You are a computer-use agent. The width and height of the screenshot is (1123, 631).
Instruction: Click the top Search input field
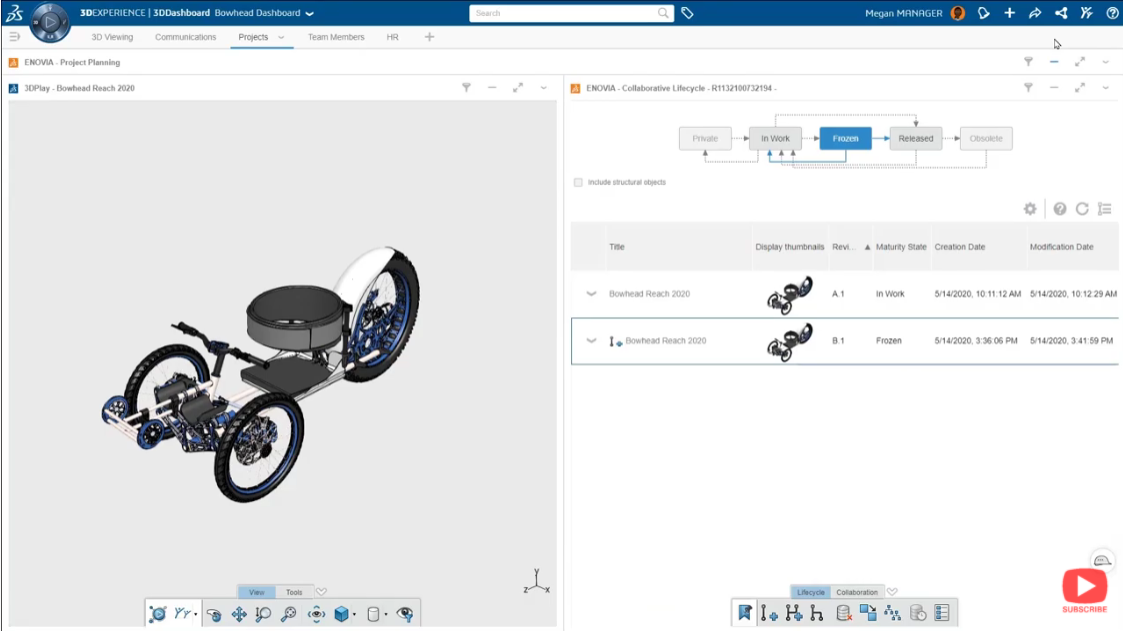(x=564, y=13)
